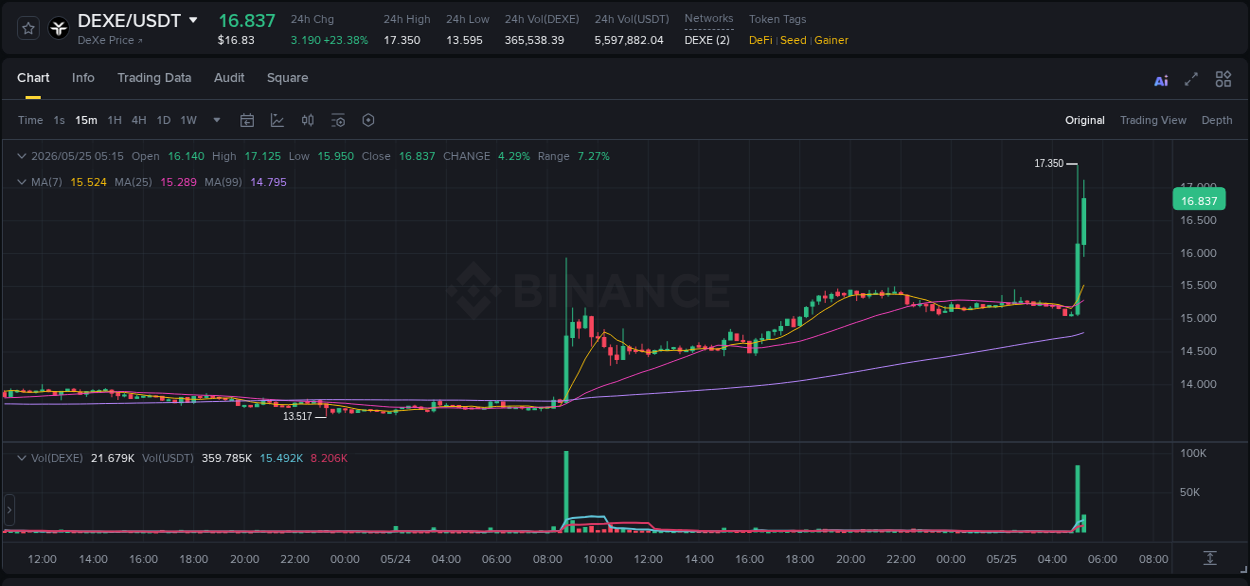Click the DeFi token tag
This screenshot has width=1250, height=586.
760,40
